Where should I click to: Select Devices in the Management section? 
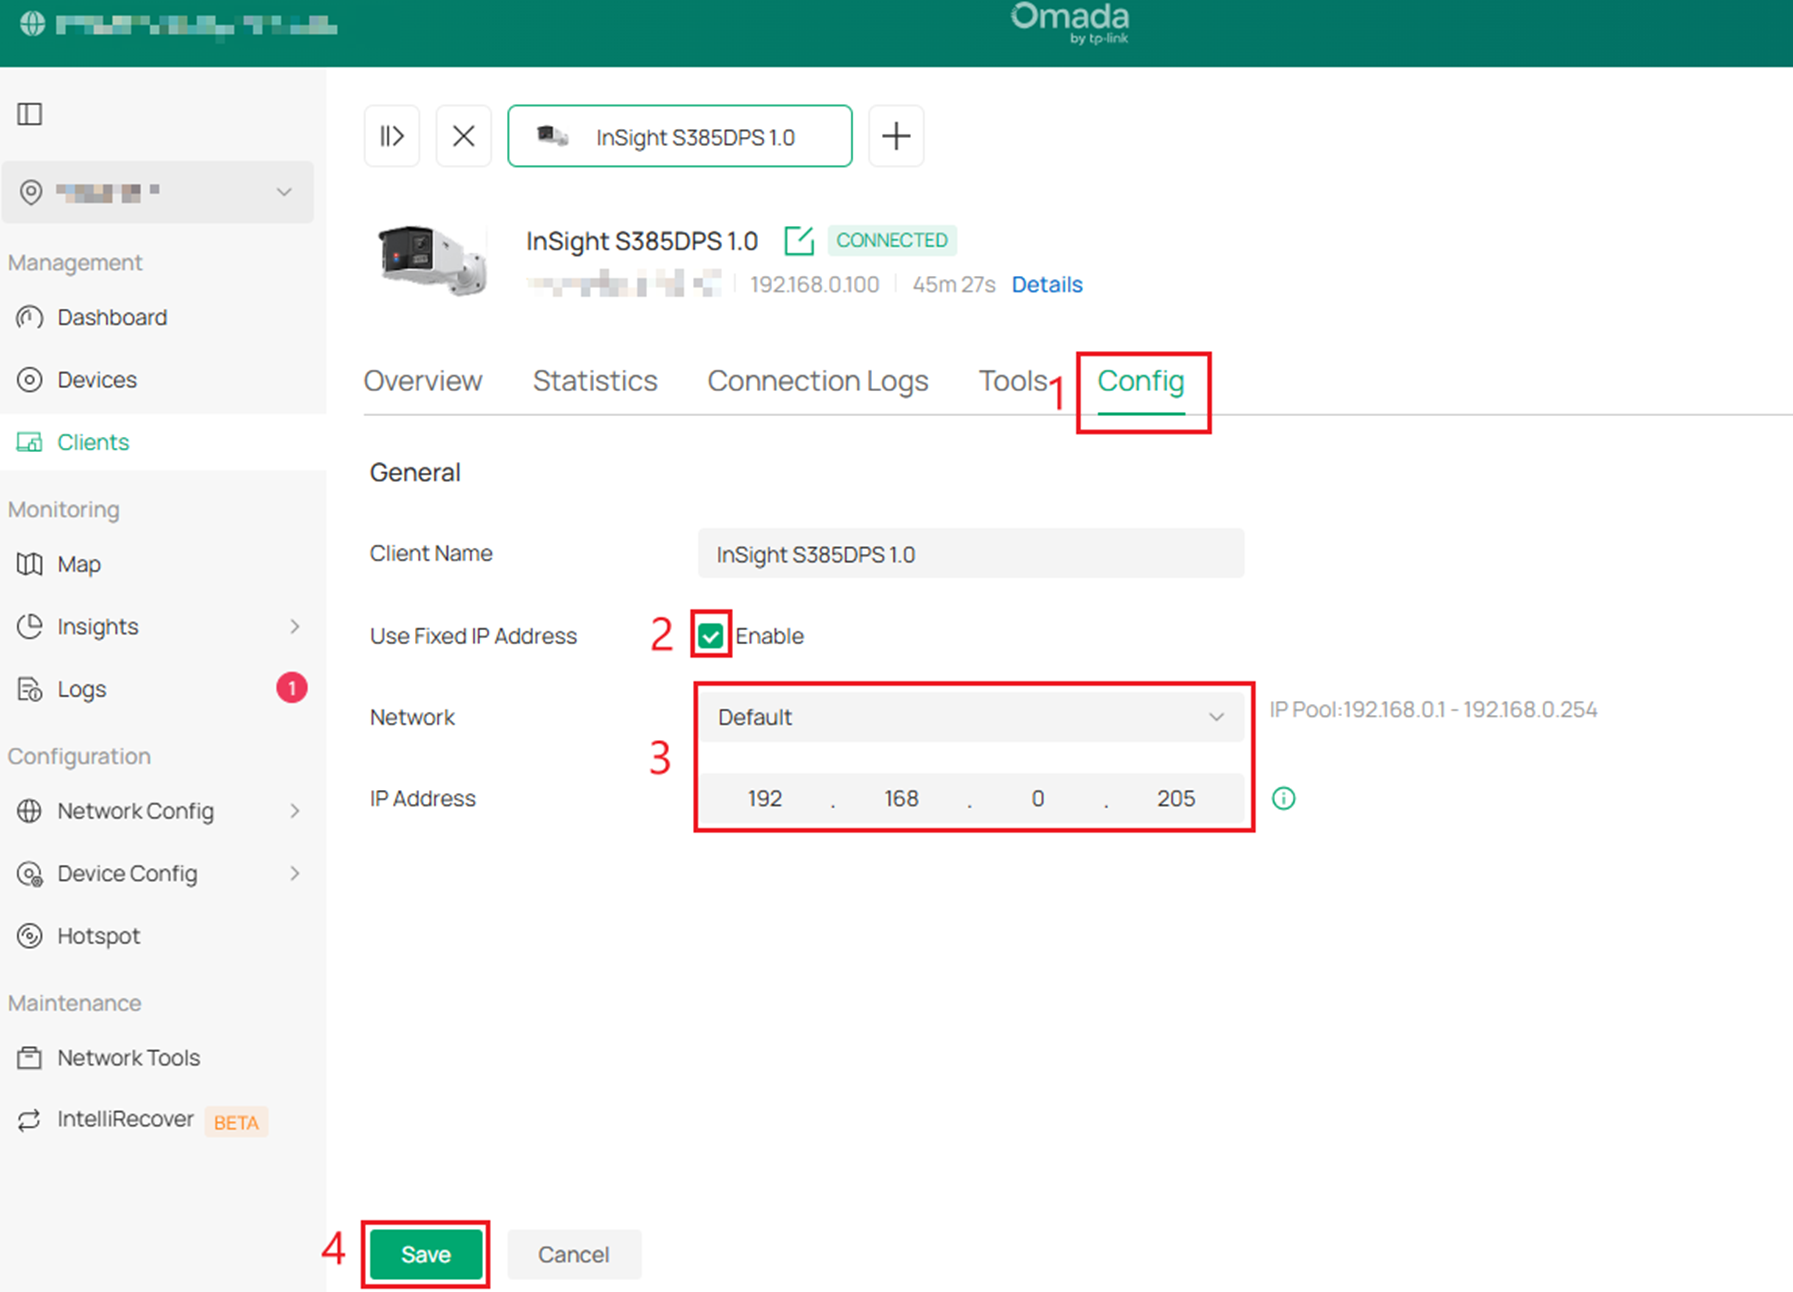[x=97, y=379]
